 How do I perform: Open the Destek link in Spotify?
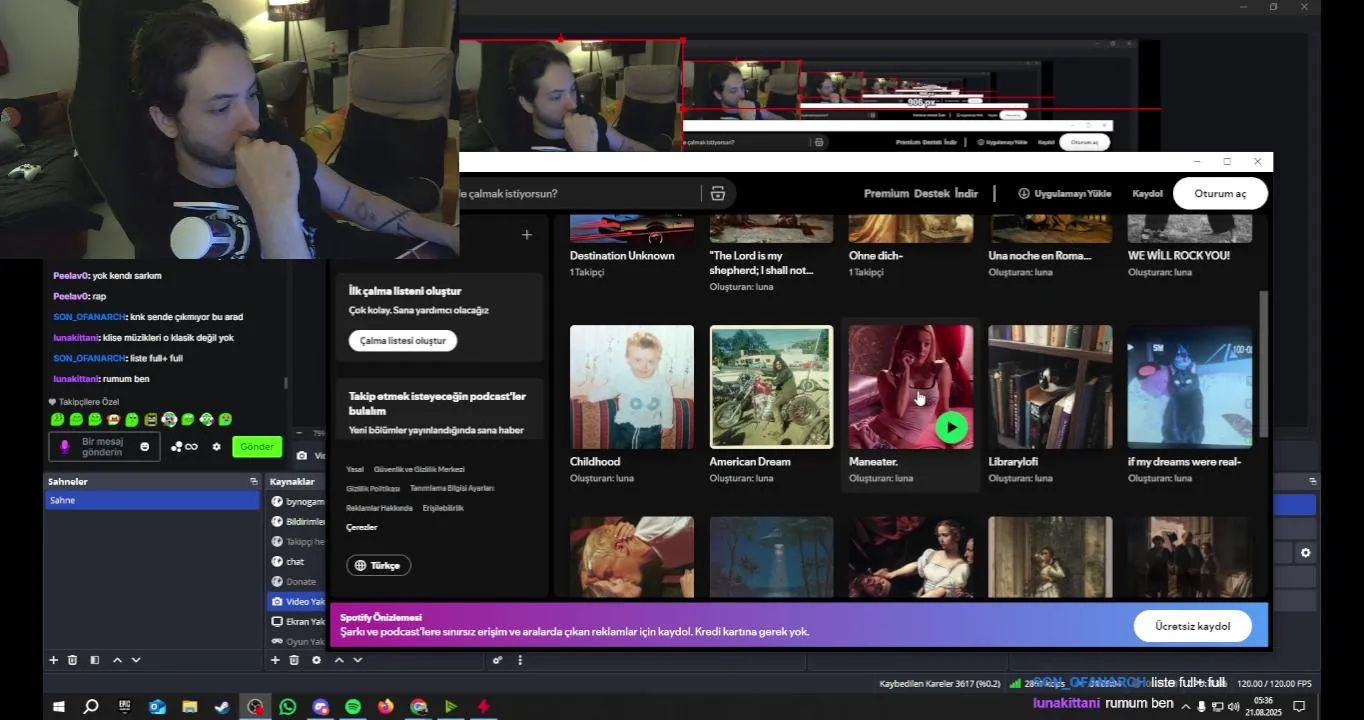931,193
